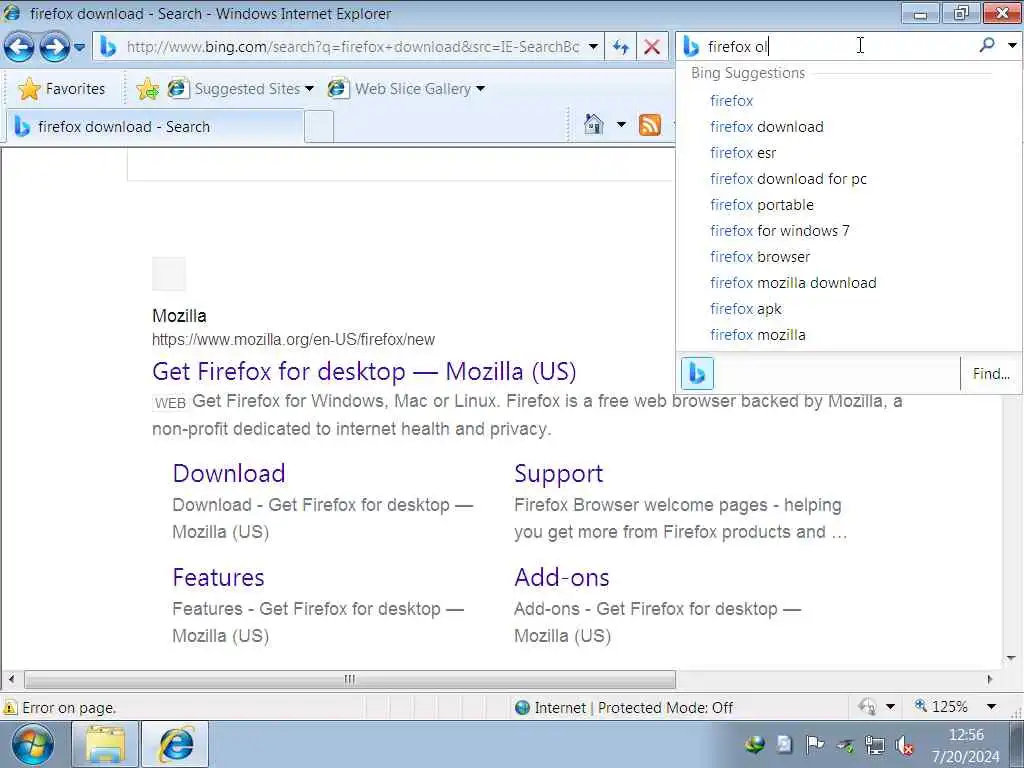Click the Action Center flag icon
Image resolution: width=1024 pixels, height=768 pixels.
click(x=814, y=744)
